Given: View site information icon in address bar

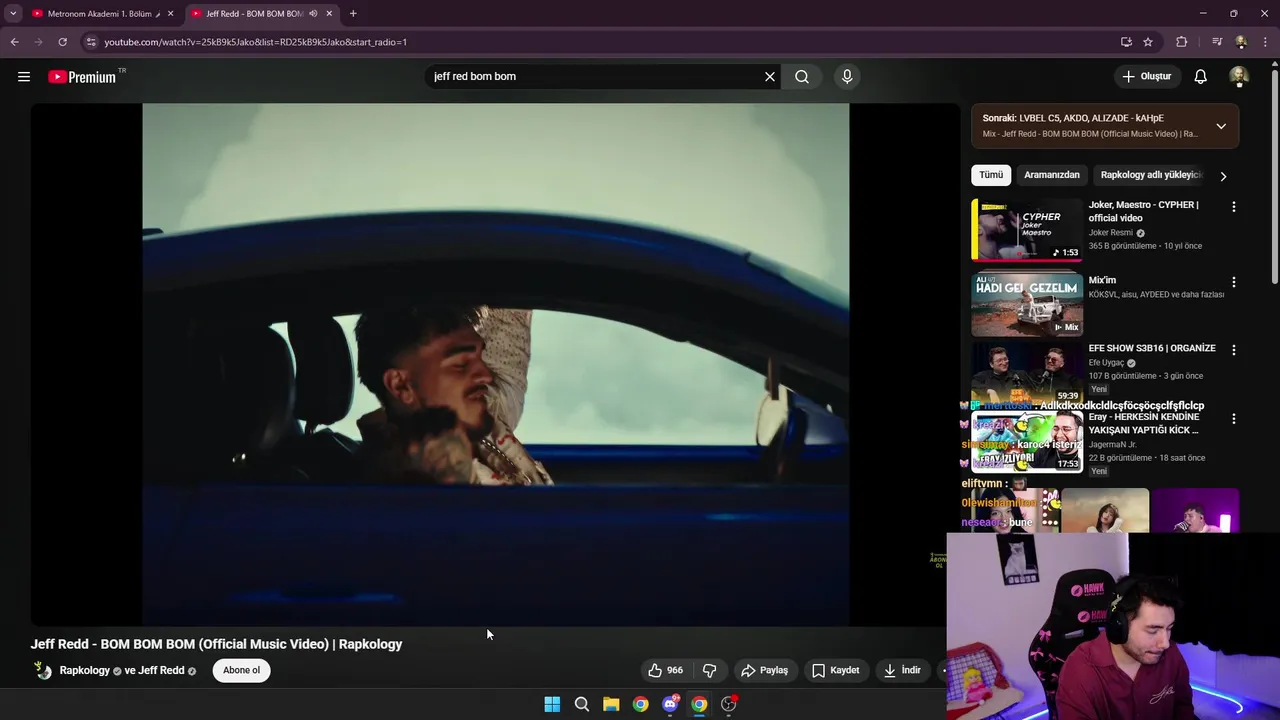Looking at the screenshot, I should pos(91,42).
